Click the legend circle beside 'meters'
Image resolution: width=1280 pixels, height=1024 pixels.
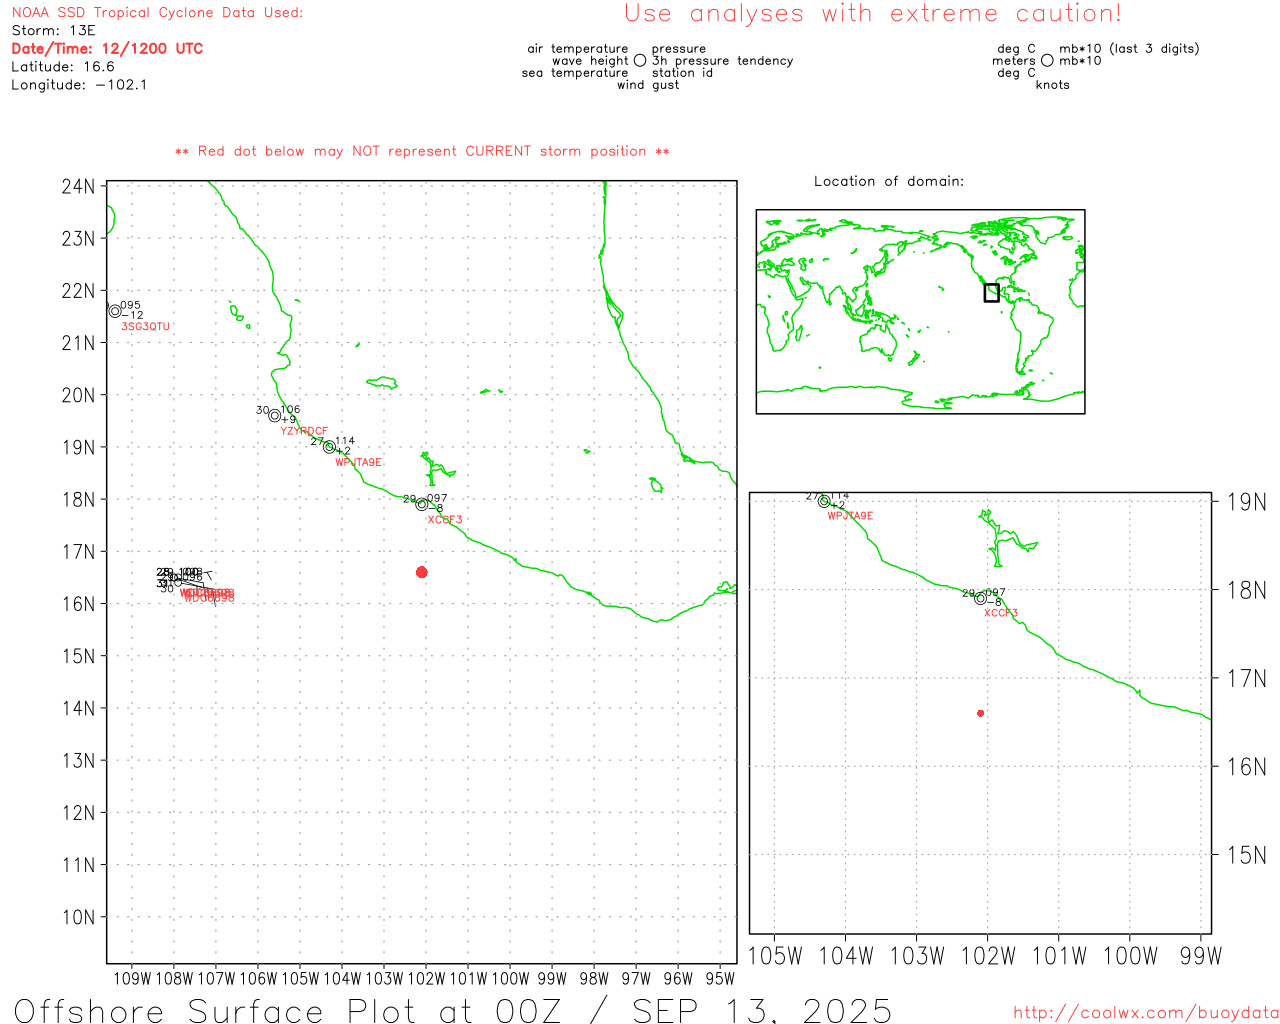tap(1047, 61)
